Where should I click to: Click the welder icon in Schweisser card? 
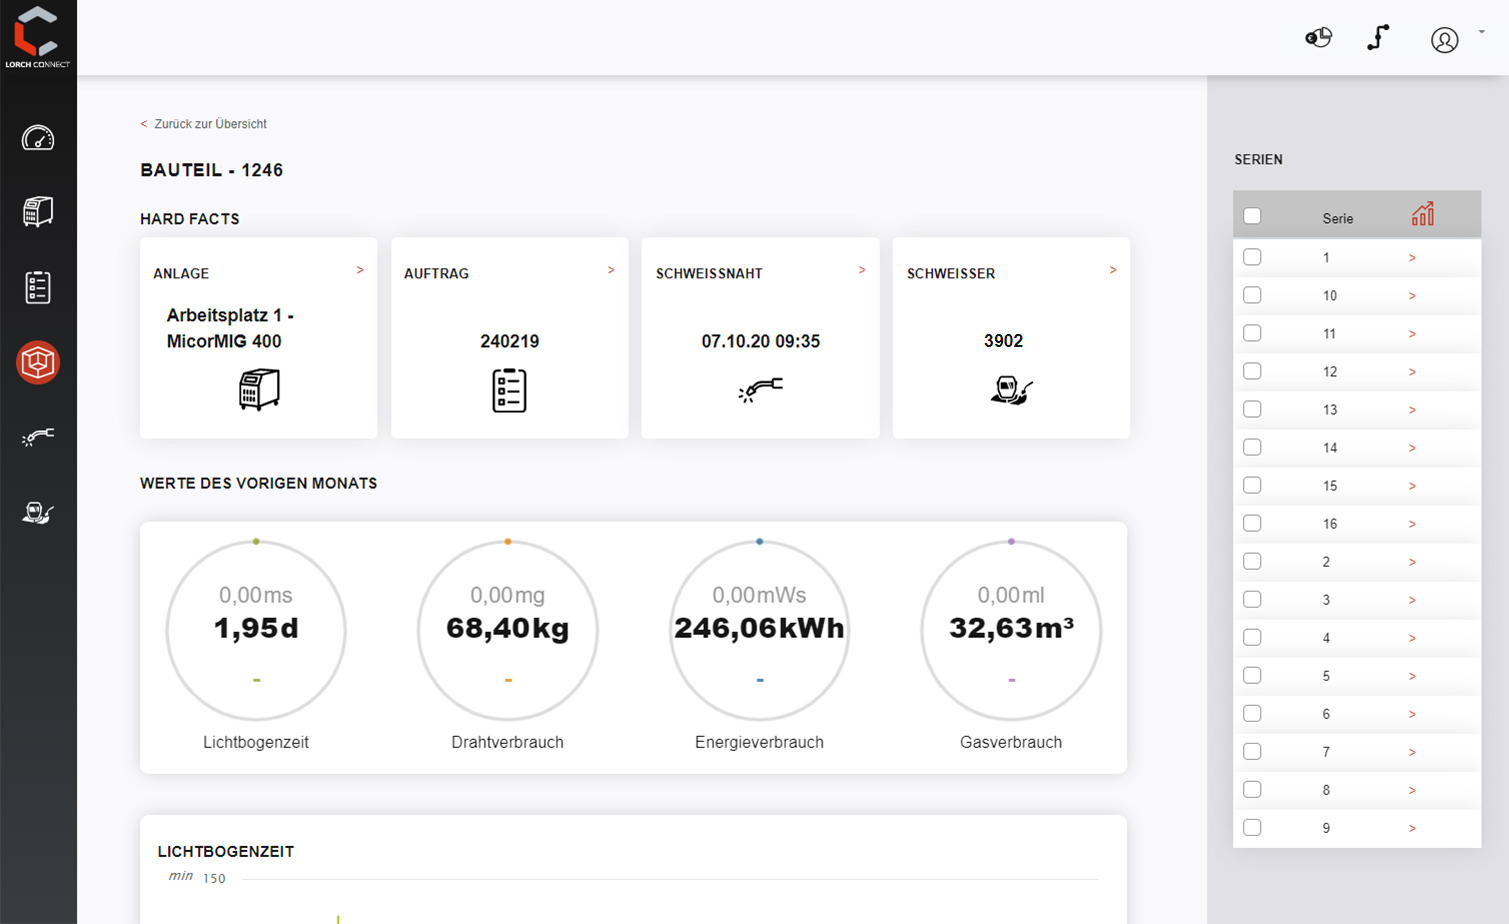click(x=1011, y=390)
